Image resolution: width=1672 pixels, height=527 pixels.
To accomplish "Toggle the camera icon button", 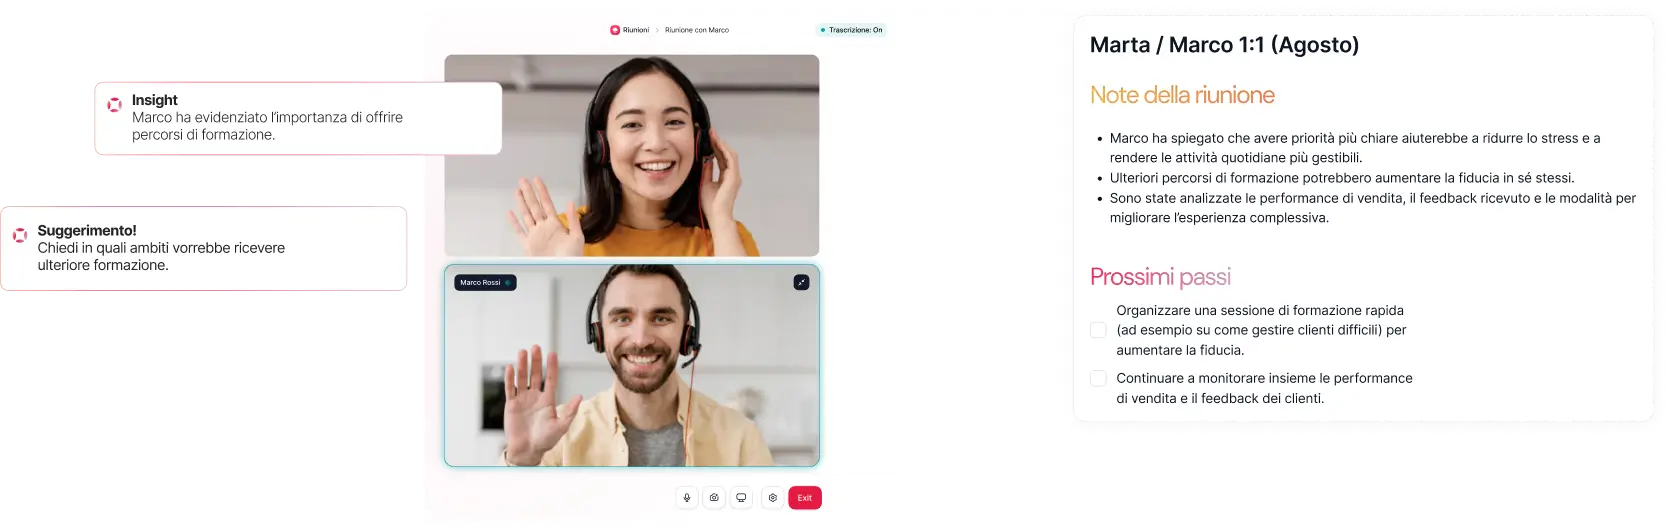I will pyautogui.click(x=714, y=498).
